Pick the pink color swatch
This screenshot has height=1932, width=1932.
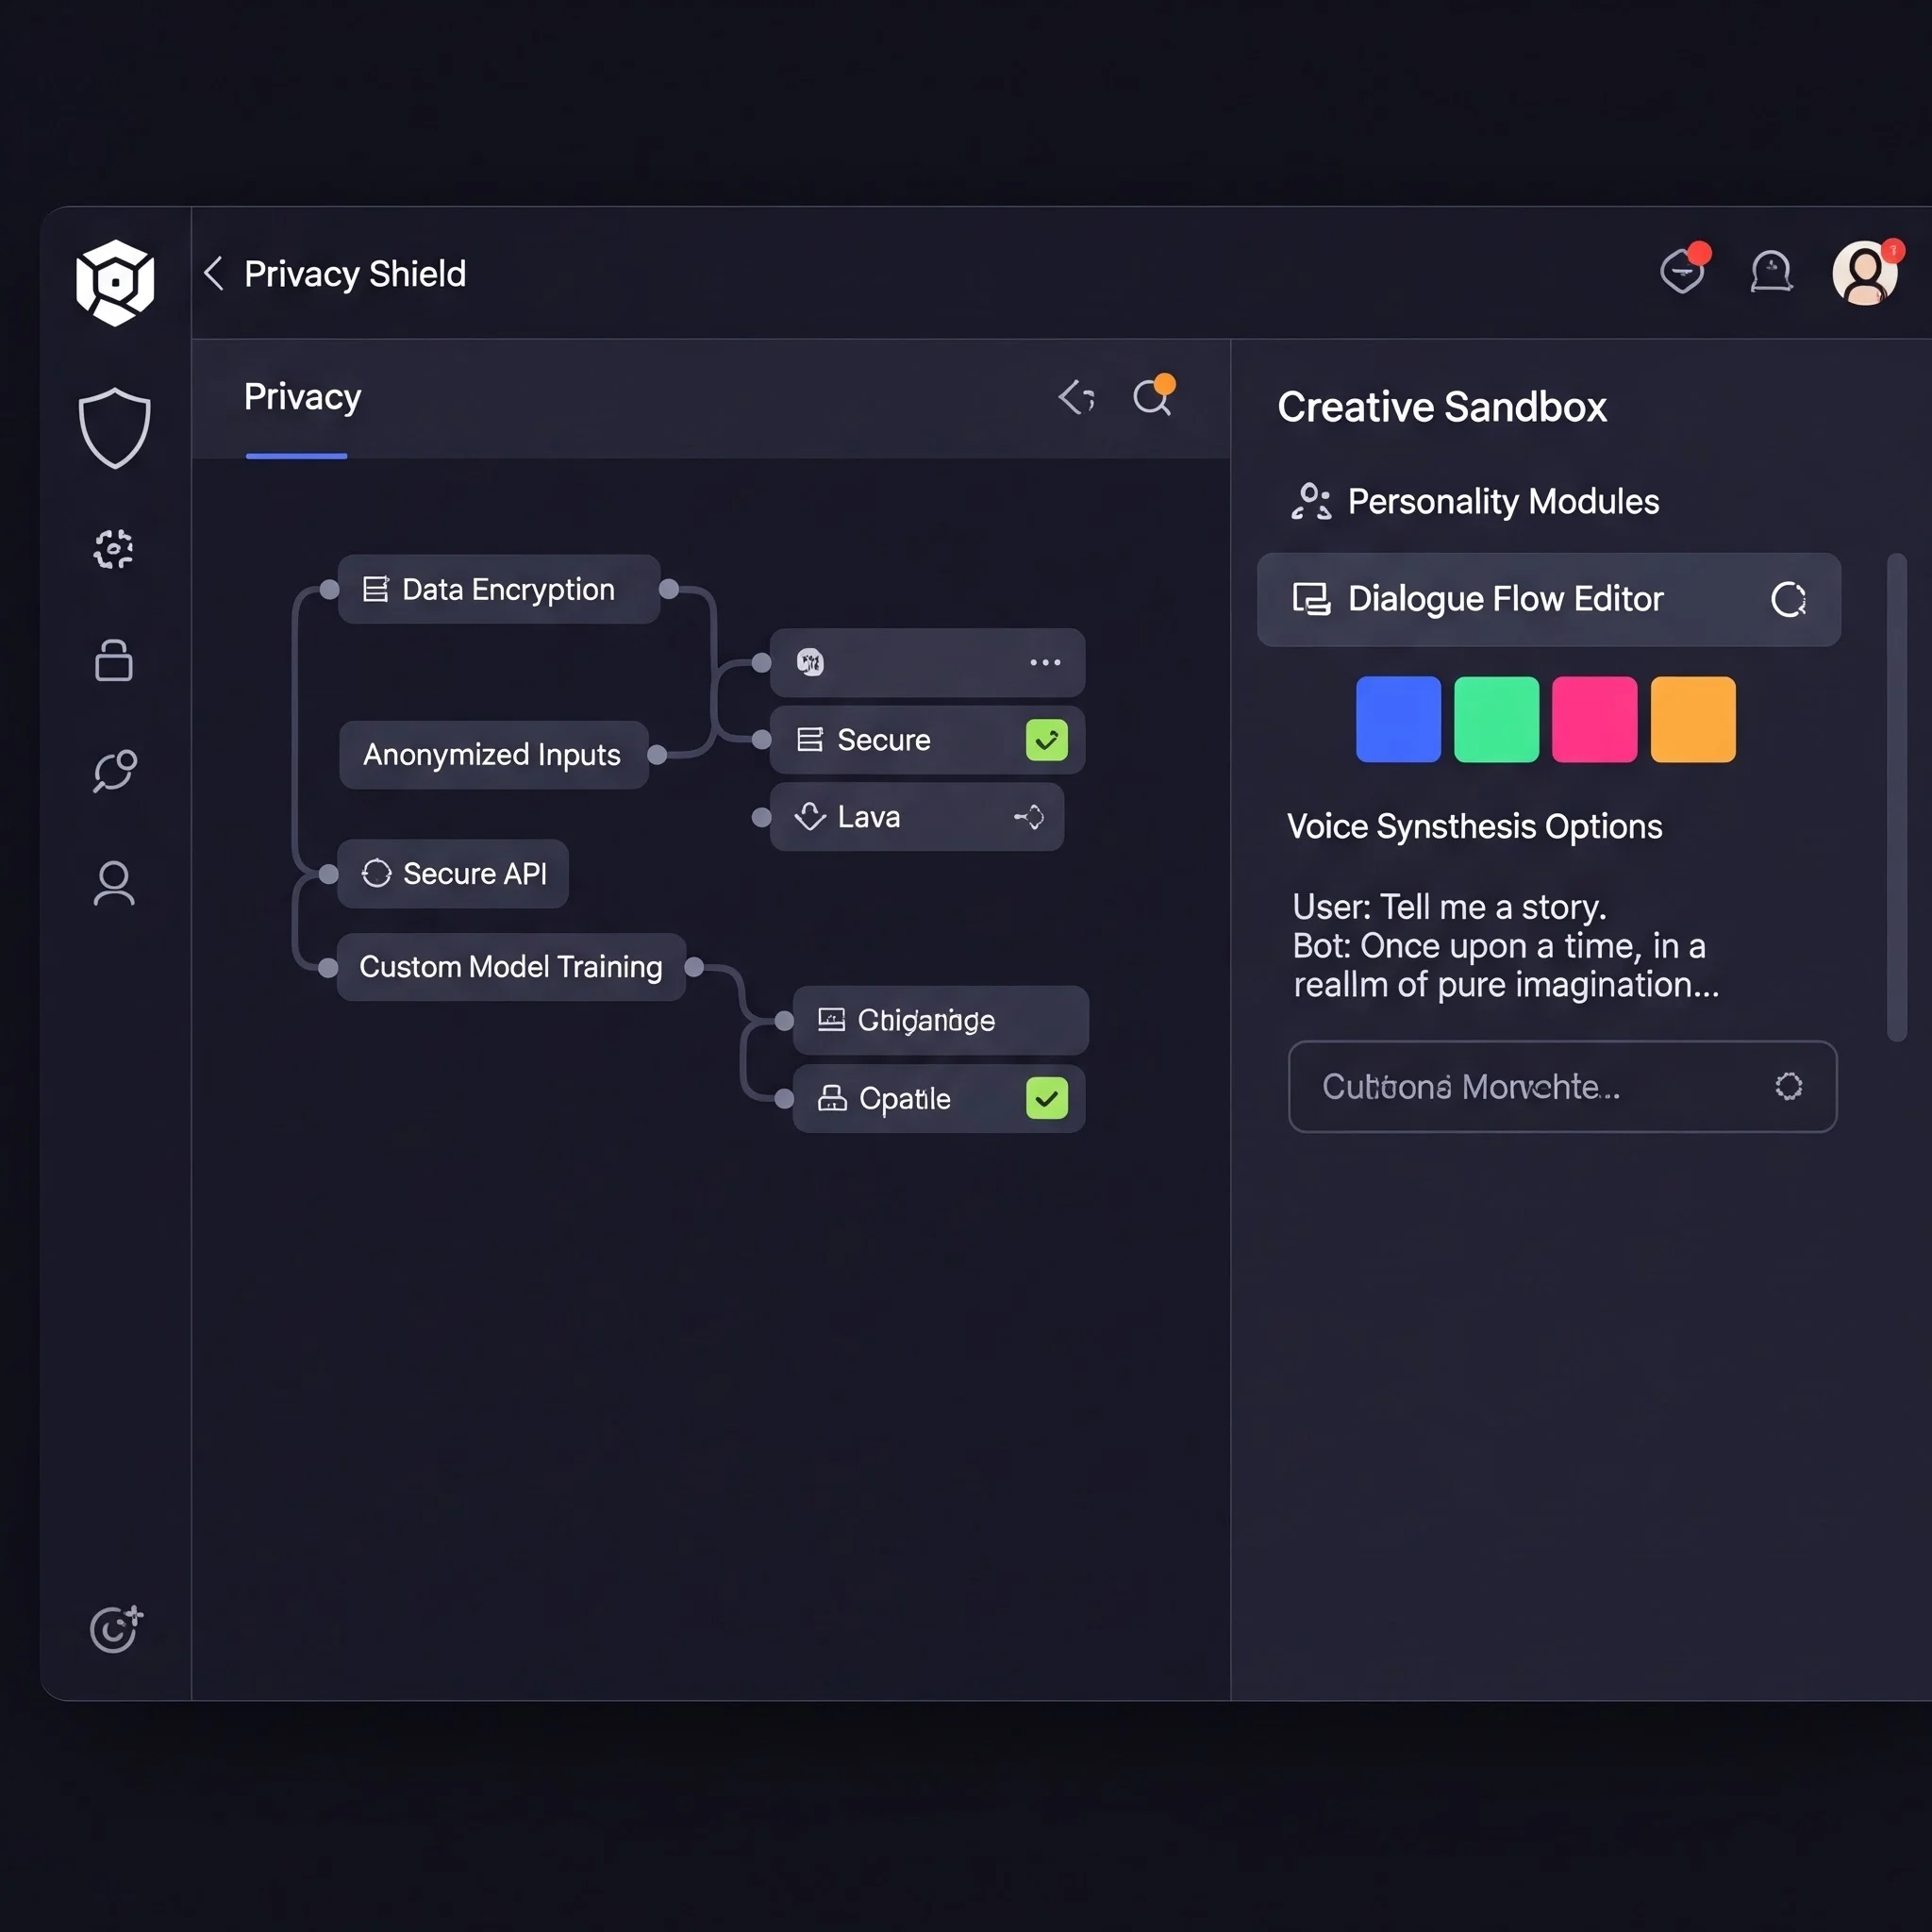(1594, 719)
